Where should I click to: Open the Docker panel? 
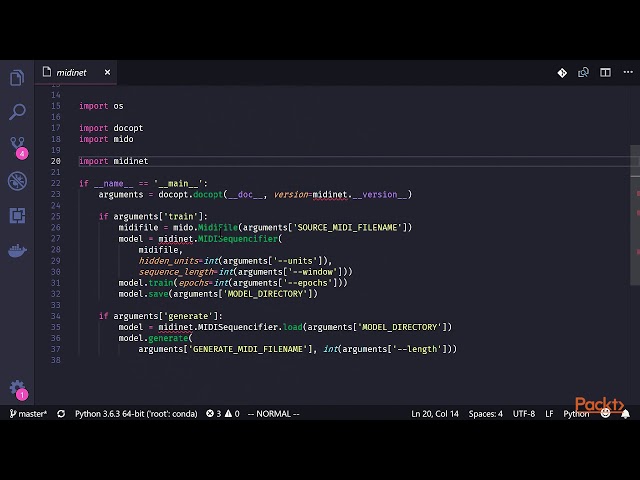point(17,251)
